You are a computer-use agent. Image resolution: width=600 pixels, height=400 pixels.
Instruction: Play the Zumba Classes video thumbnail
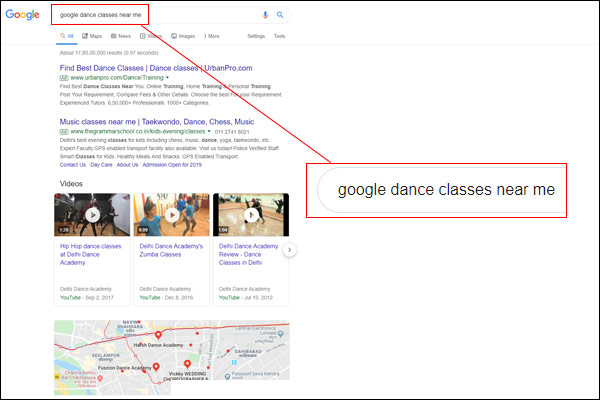tap(171, 215)
